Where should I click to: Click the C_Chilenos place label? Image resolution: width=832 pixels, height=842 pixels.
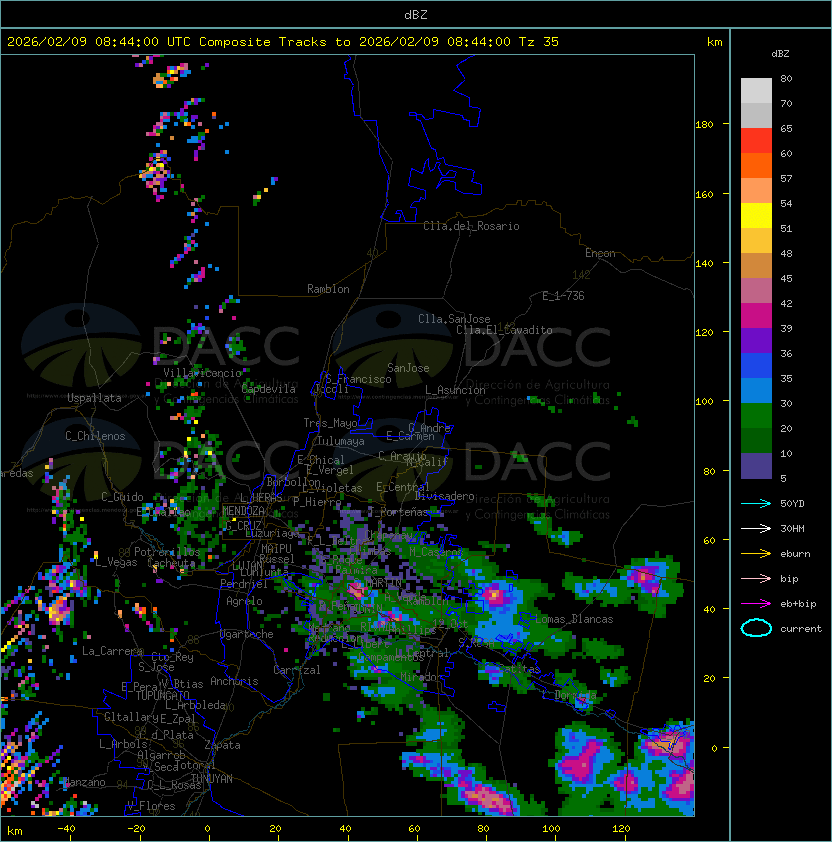[95, 436]
